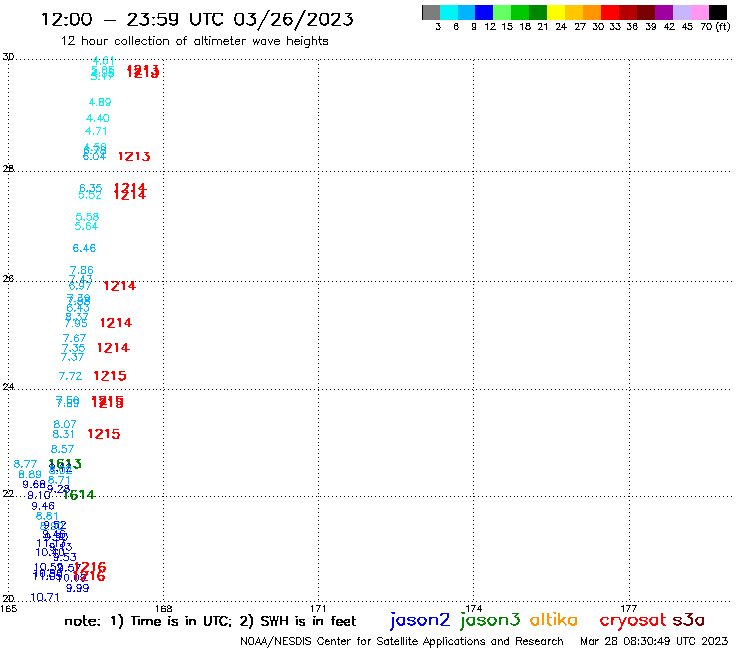Select the wave height 7.67
The height and width of the screenshot is (650, 740).
click(x=75, y=338)
